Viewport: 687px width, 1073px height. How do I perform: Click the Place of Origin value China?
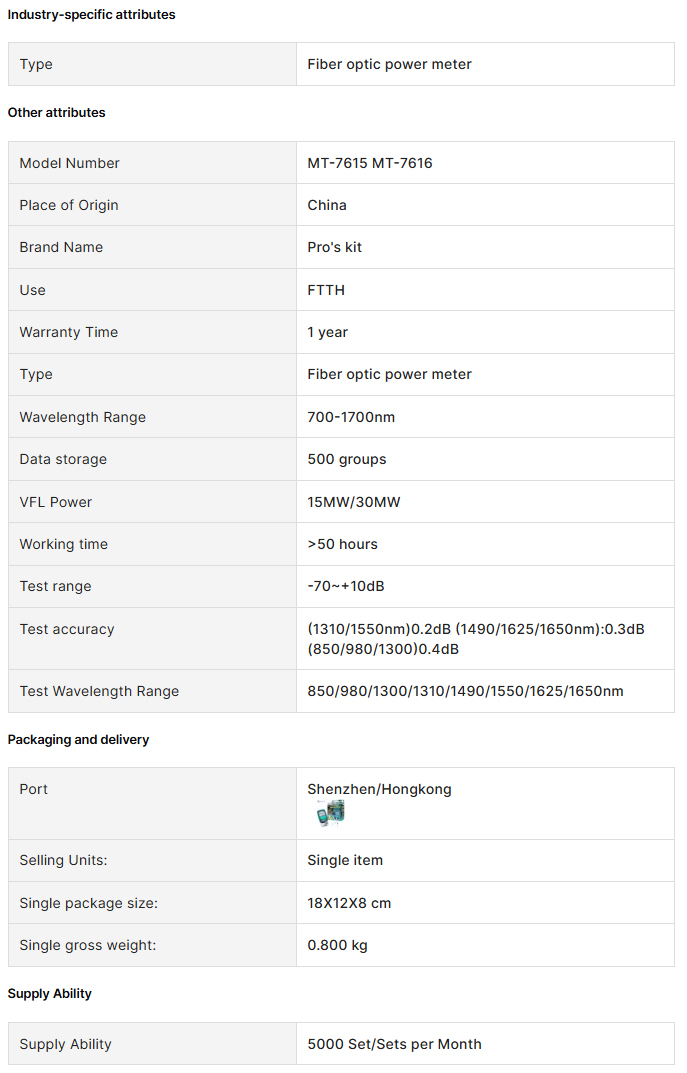[327, 205]
